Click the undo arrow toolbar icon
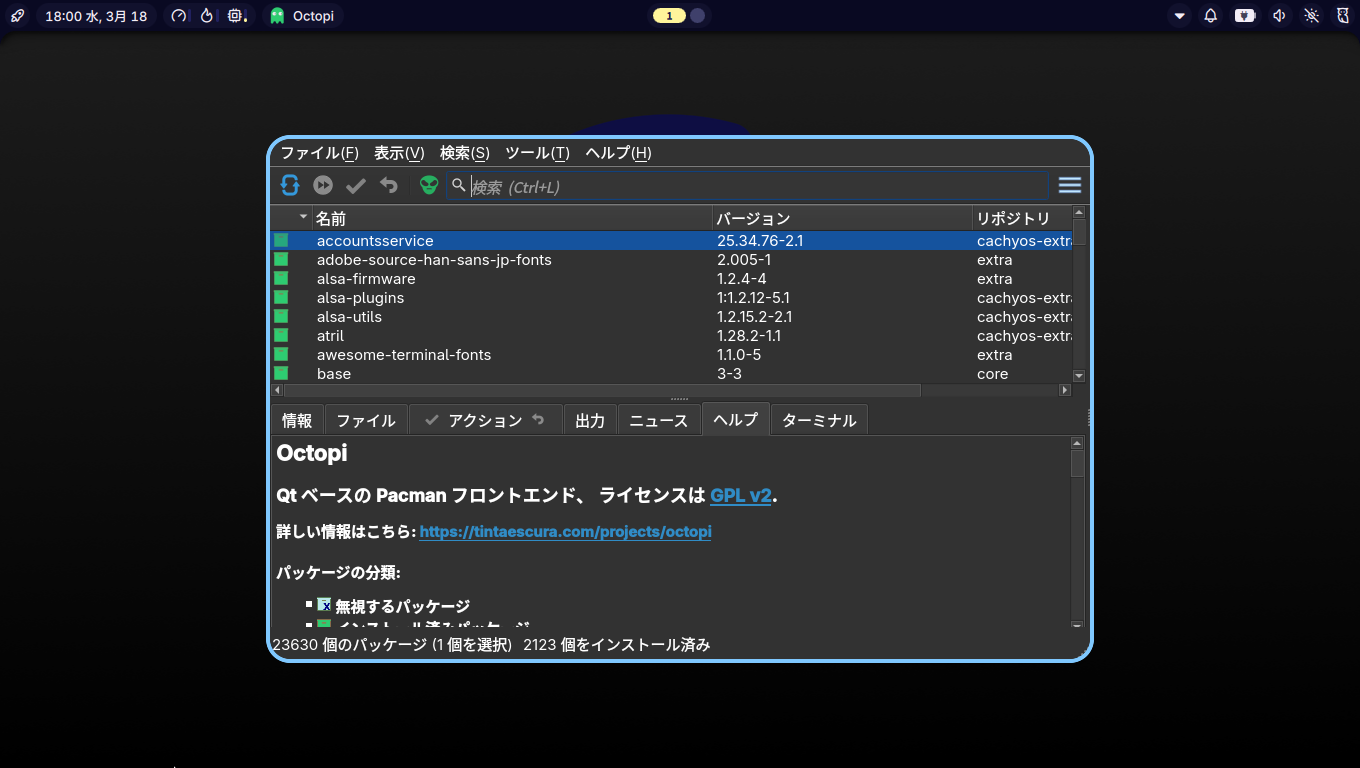1360x768 pixels. point(389,185)
